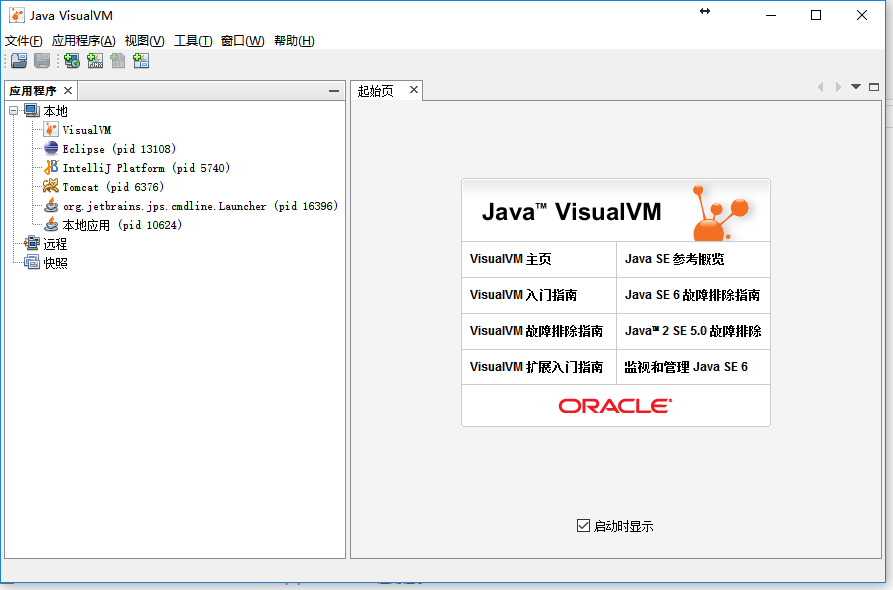Click the Add Remote Host toolbar icon
This screenshot has width=893, height=590.
70,60
